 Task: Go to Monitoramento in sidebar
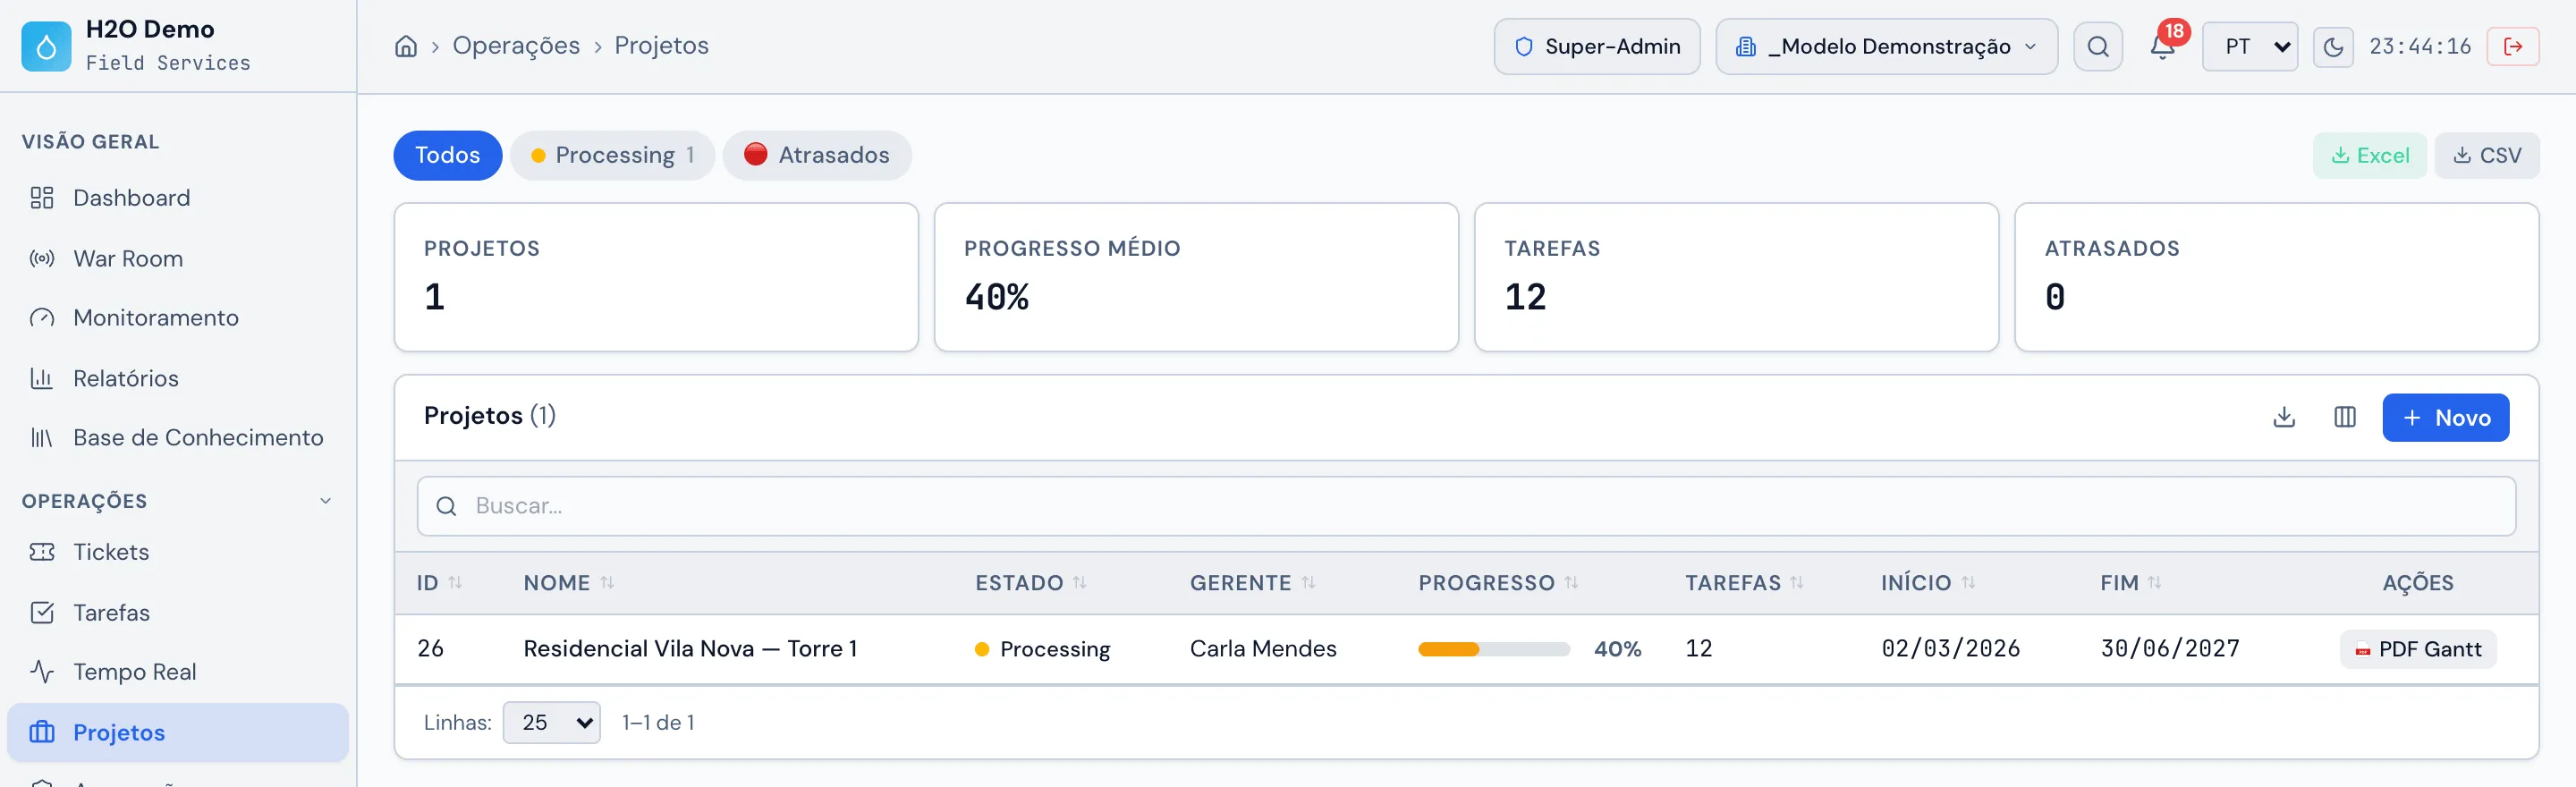178,318
